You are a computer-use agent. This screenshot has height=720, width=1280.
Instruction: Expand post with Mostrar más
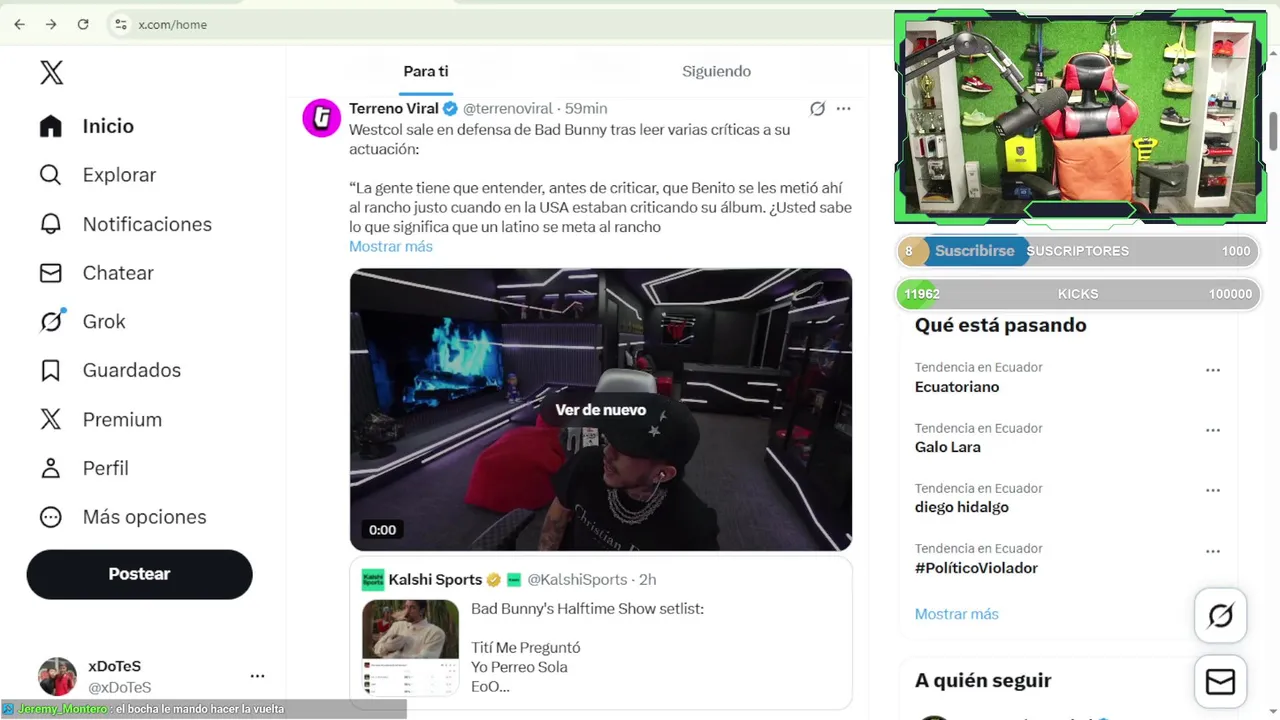pyautogui.click(x=391, y=246)
